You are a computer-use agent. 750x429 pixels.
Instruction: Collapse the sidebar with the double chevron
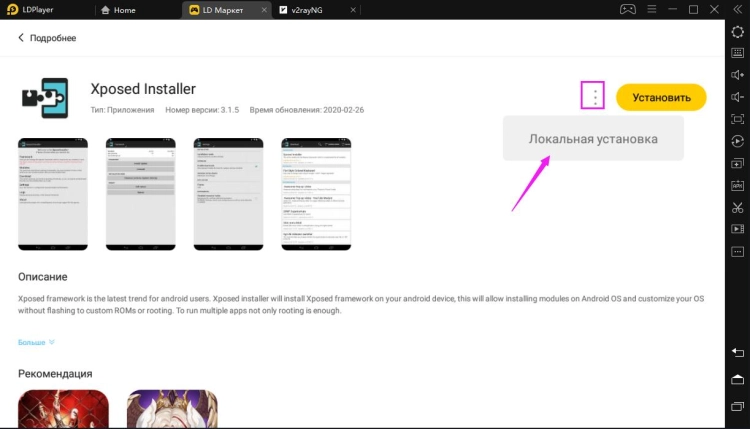point(738,10)
